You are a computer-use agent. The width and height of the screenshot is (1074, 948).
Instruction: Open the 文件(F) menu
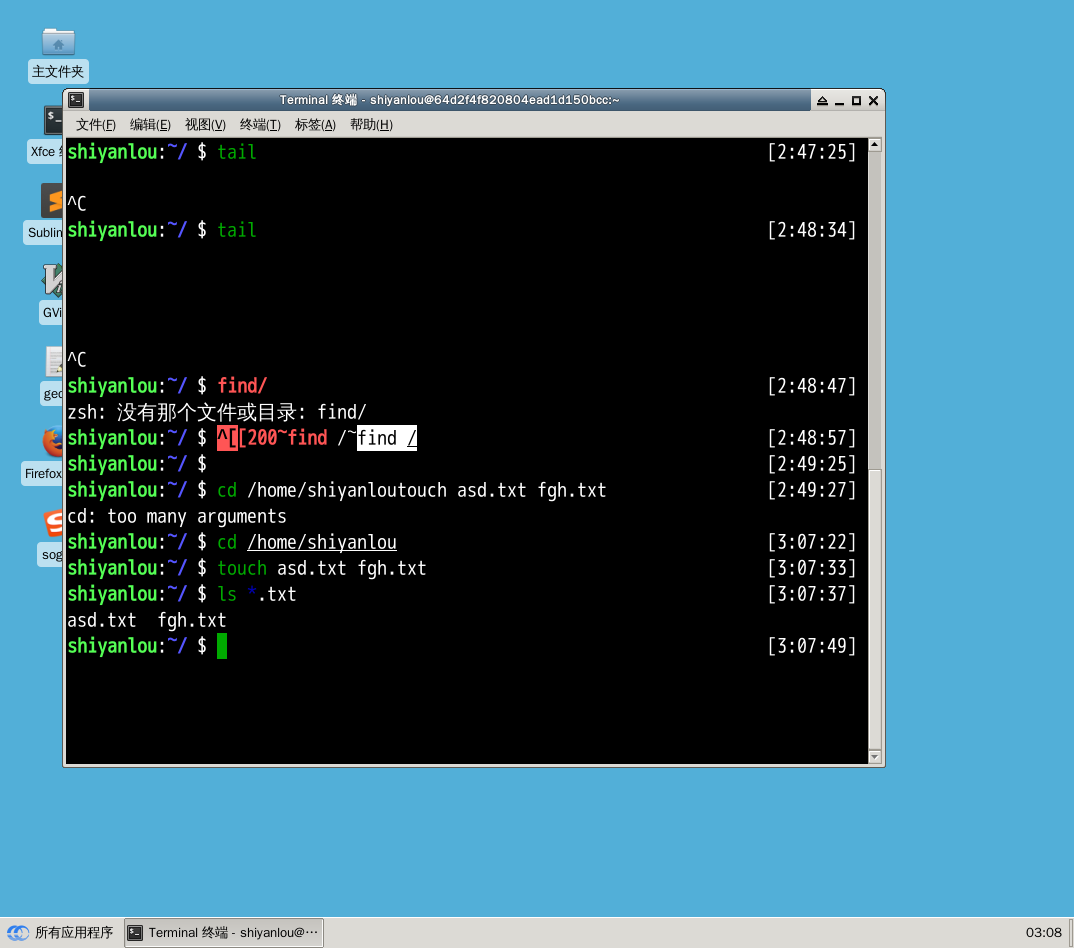95,125
